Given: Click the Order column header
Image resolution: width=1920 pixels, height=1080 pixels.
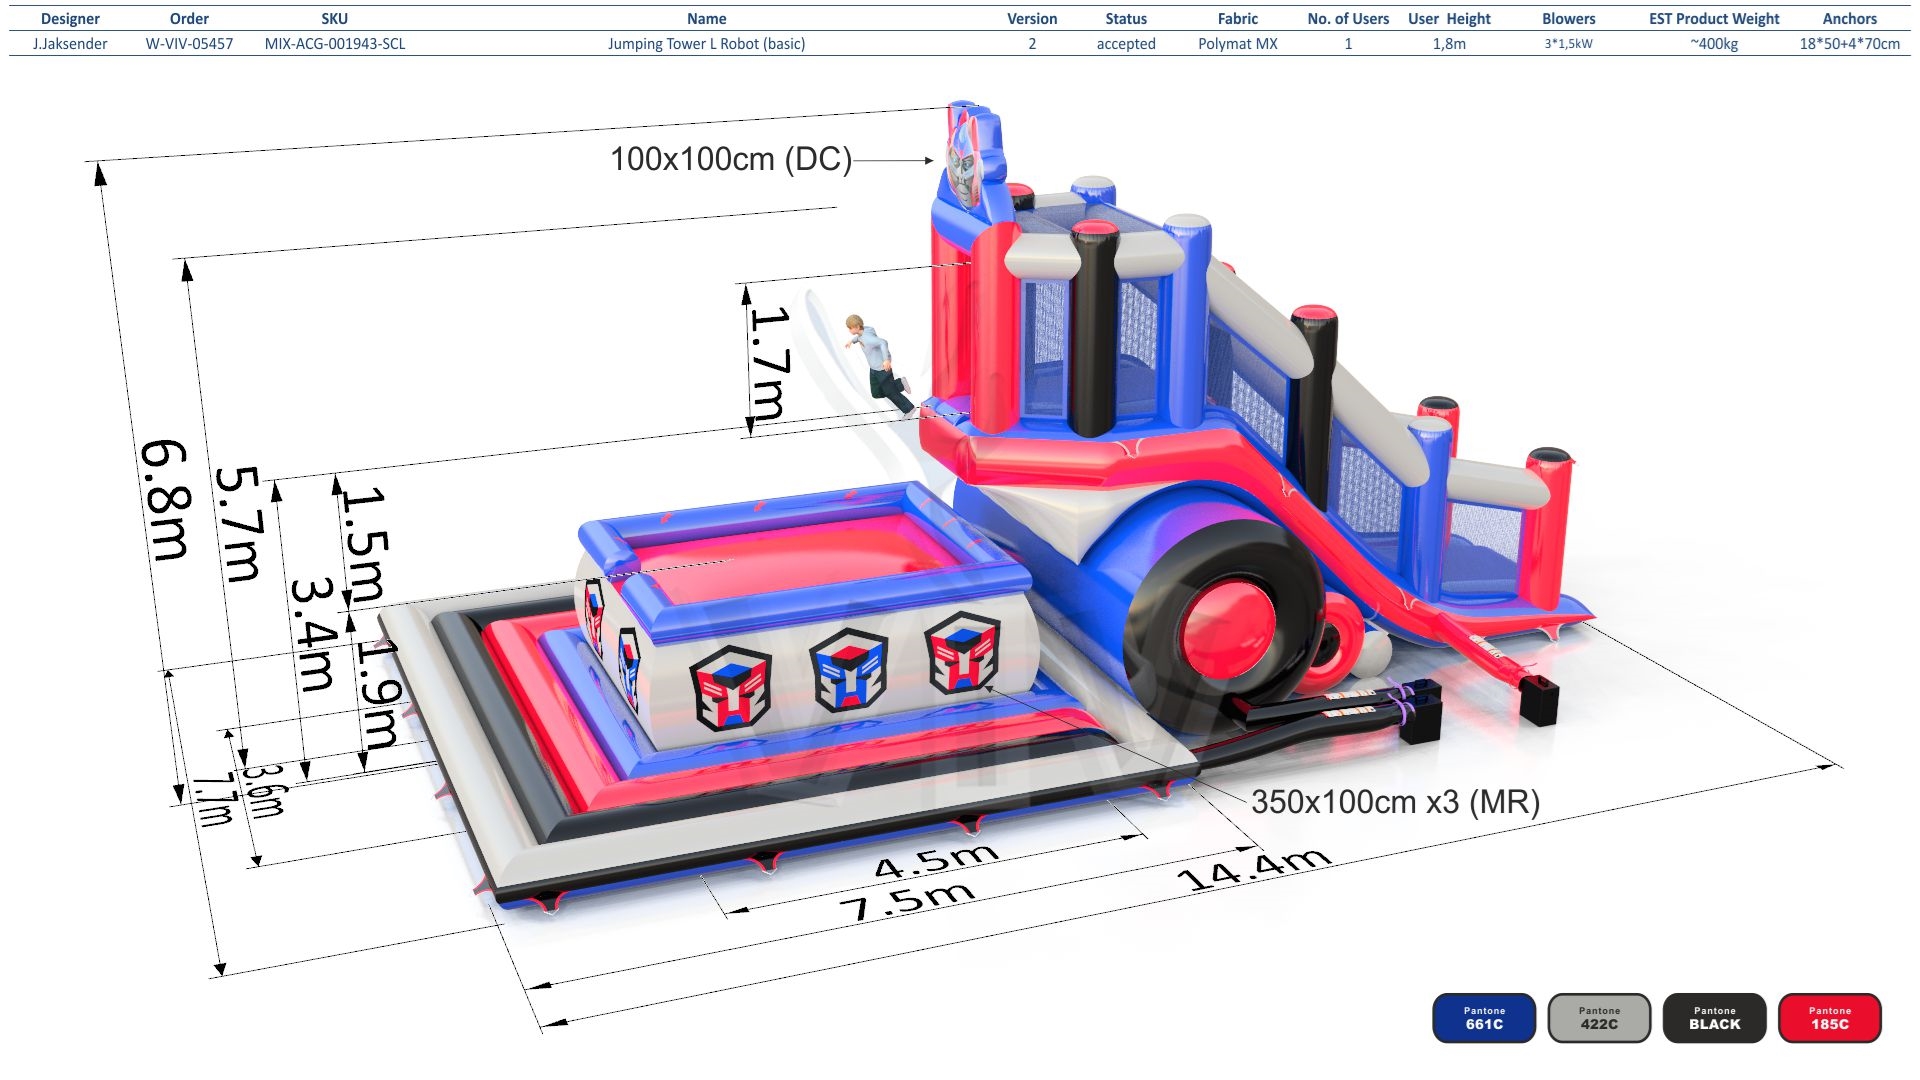Looking at the screenshot, I should (x=189, y=19).
